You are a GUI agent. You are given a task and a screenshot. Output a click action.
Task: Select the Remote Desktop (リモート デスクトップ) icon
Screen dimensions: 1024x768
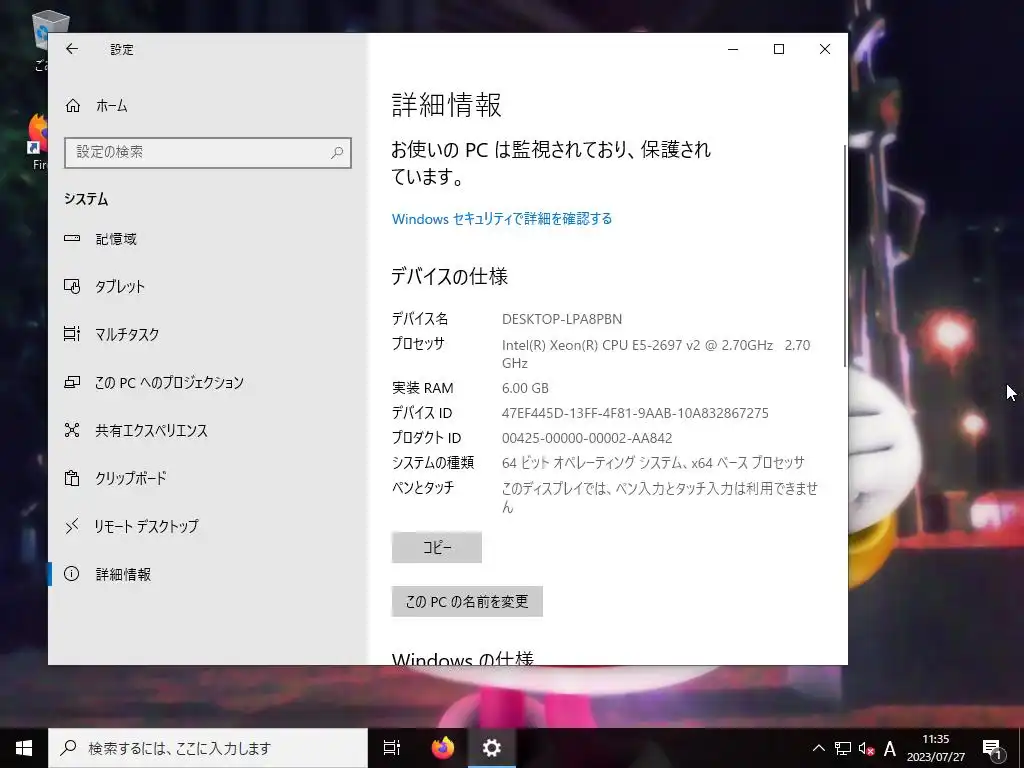[72, 526]
